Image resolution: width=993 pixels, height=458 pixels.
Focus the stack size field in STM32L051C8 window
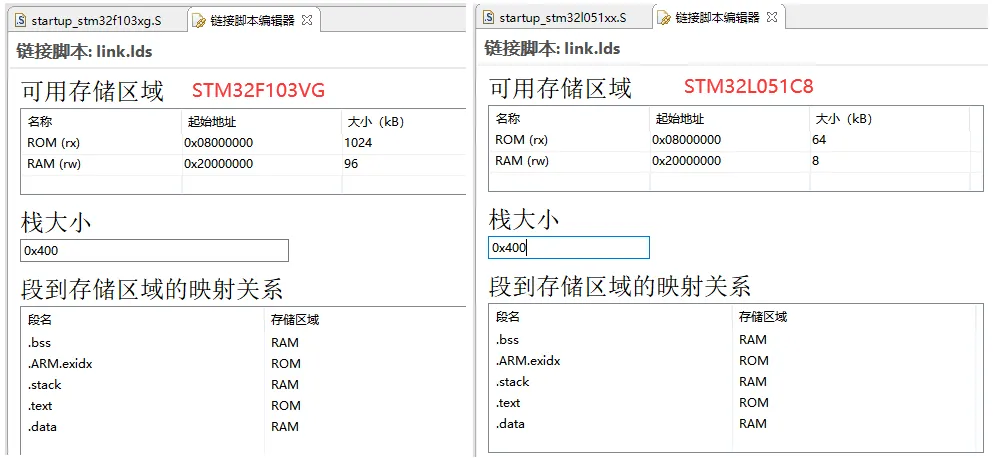(569, 248)
